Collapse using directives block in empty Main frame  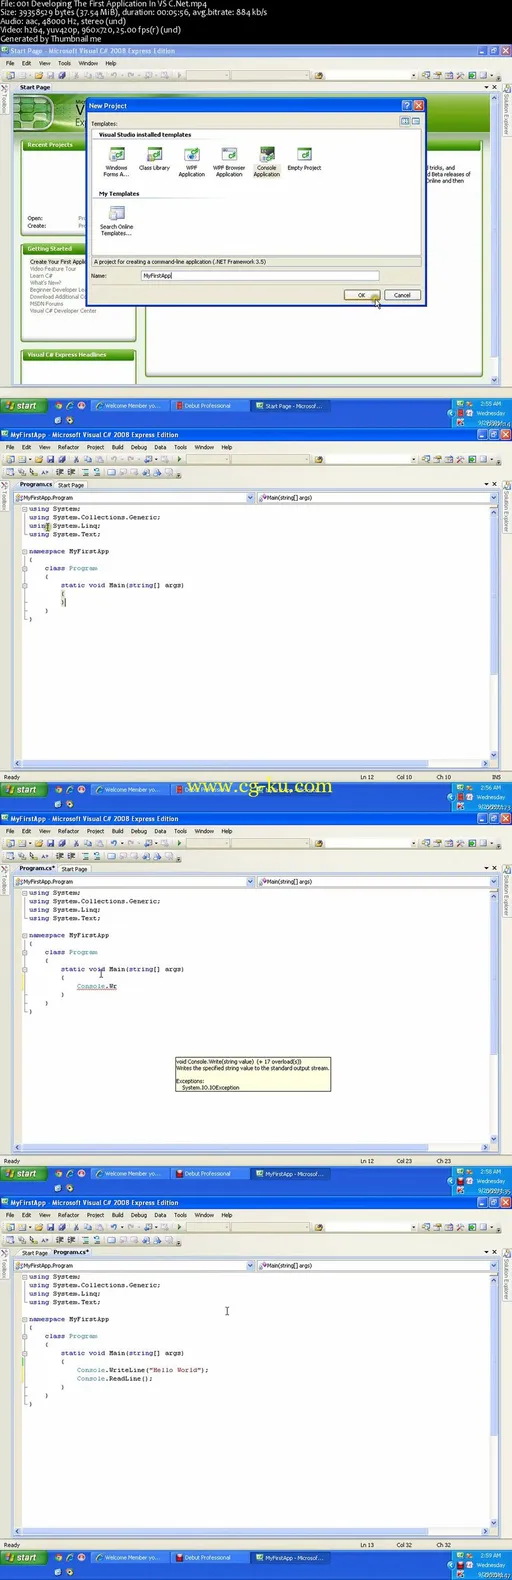tap(25, 509)
